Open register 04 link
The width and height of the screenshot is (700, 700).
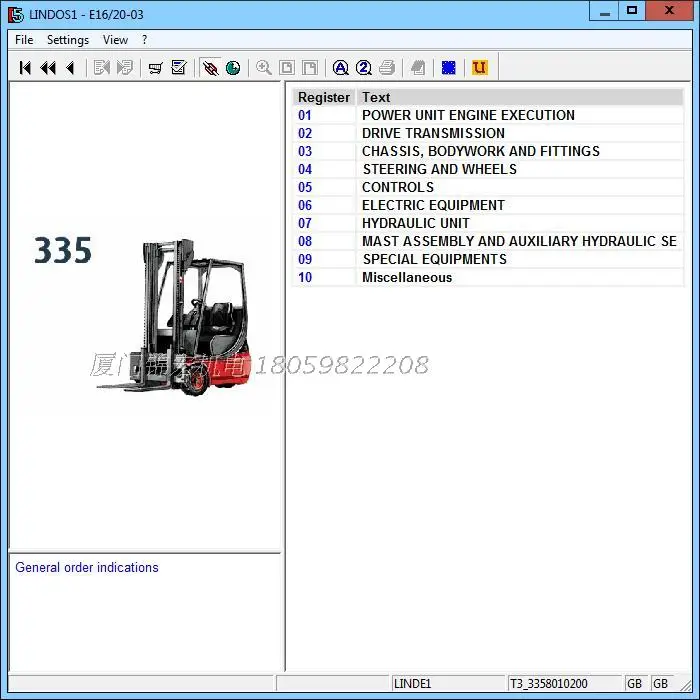click(x=305, y=169)
